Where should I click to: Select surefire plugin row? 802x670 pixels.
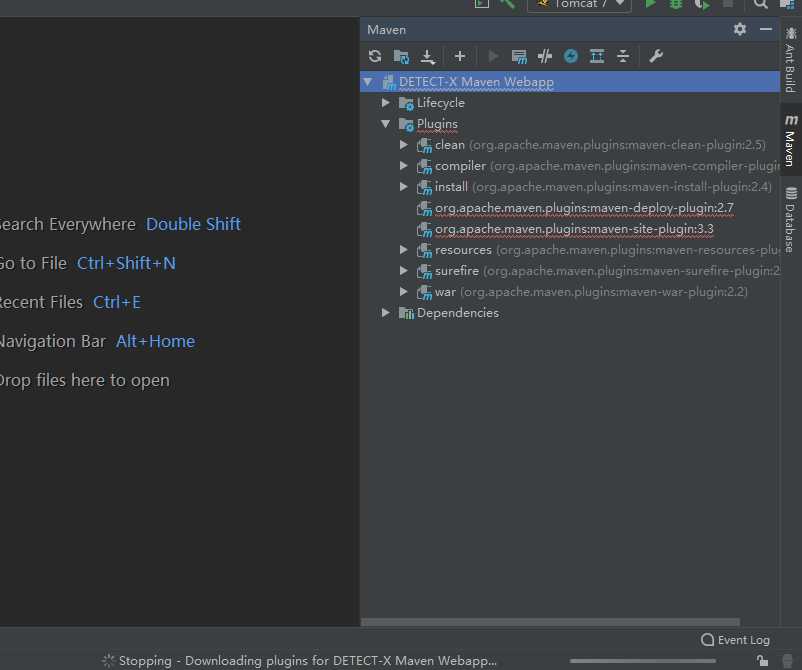click(x=570, y=271)
